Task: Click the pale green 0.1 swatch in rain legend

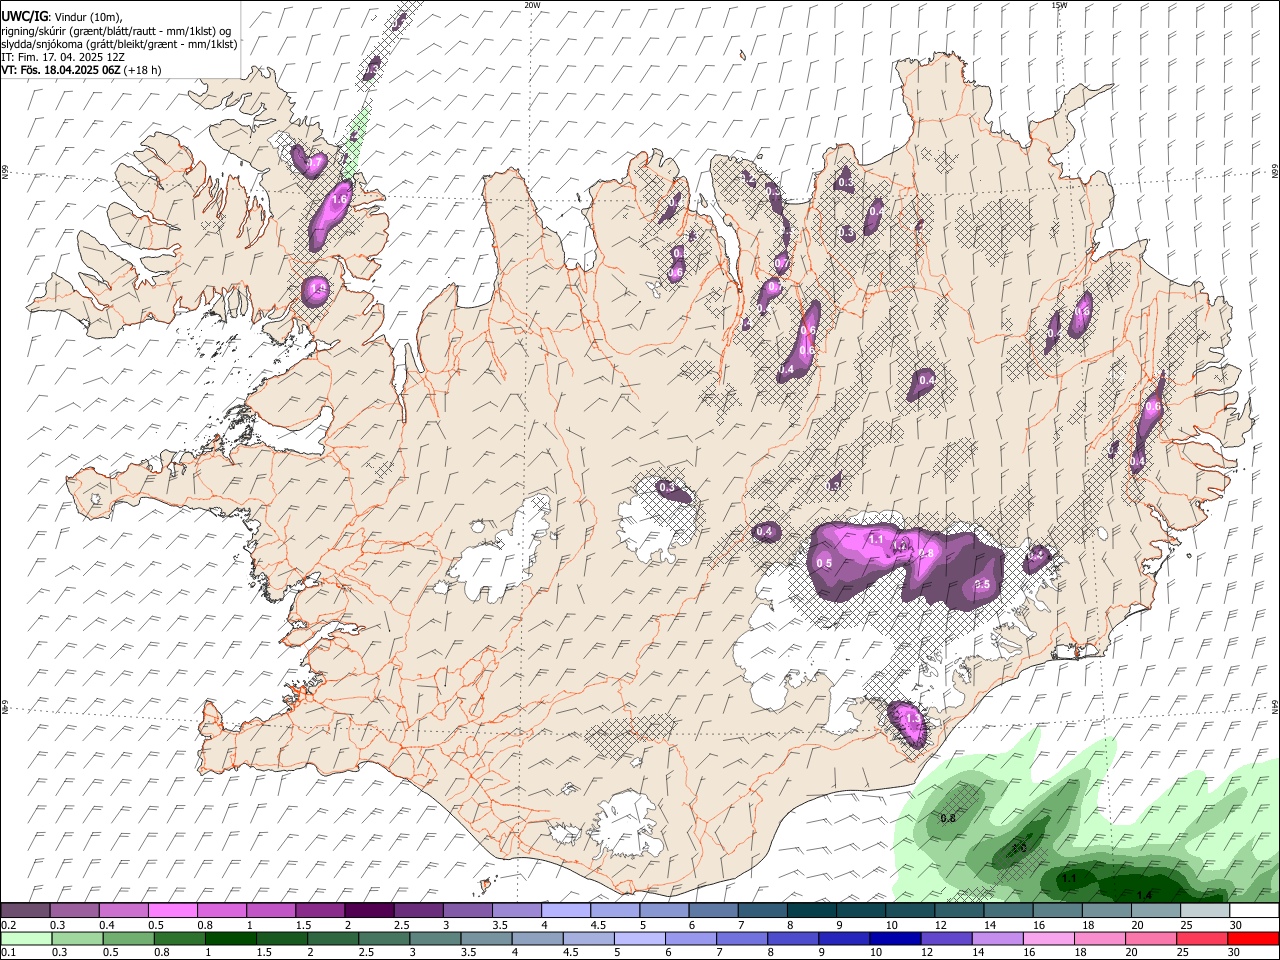Action: [x=26, y=939]
